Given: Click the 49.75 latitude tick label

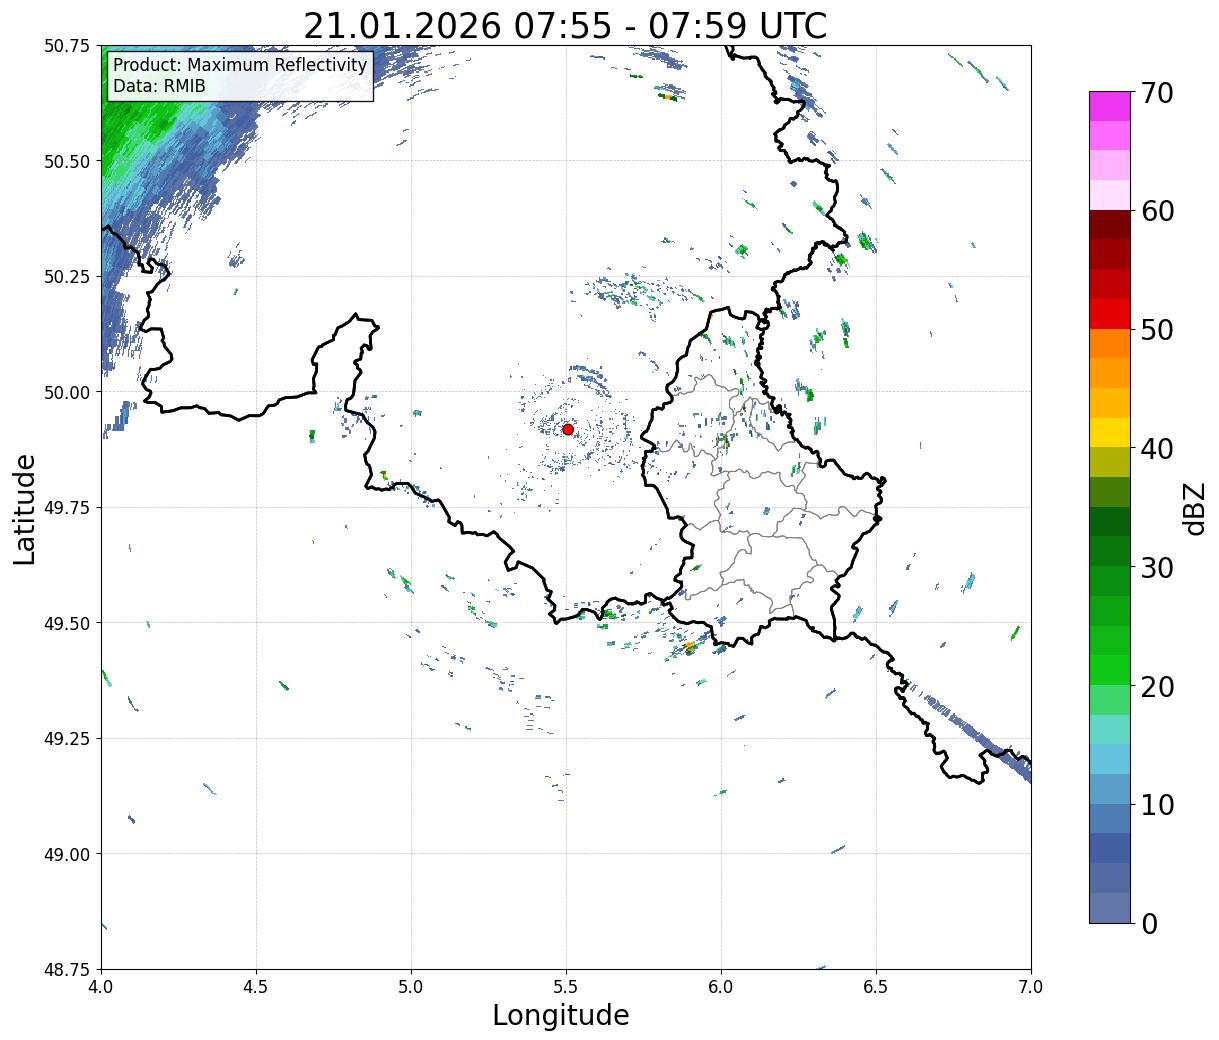Looking at the screenshot, I should coord(68,508).
